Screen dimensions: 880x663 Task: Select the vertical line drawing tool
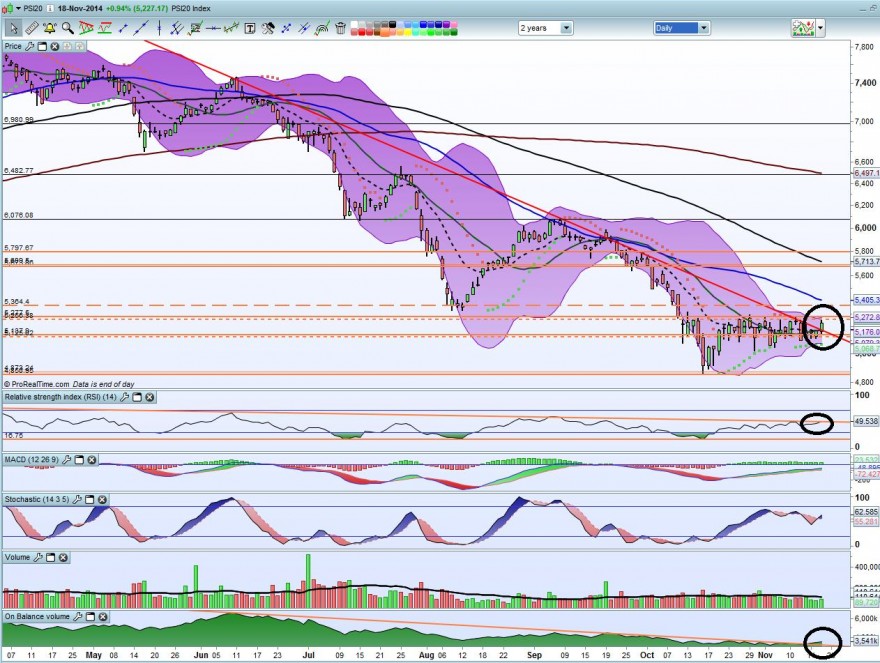coord(159,28)
